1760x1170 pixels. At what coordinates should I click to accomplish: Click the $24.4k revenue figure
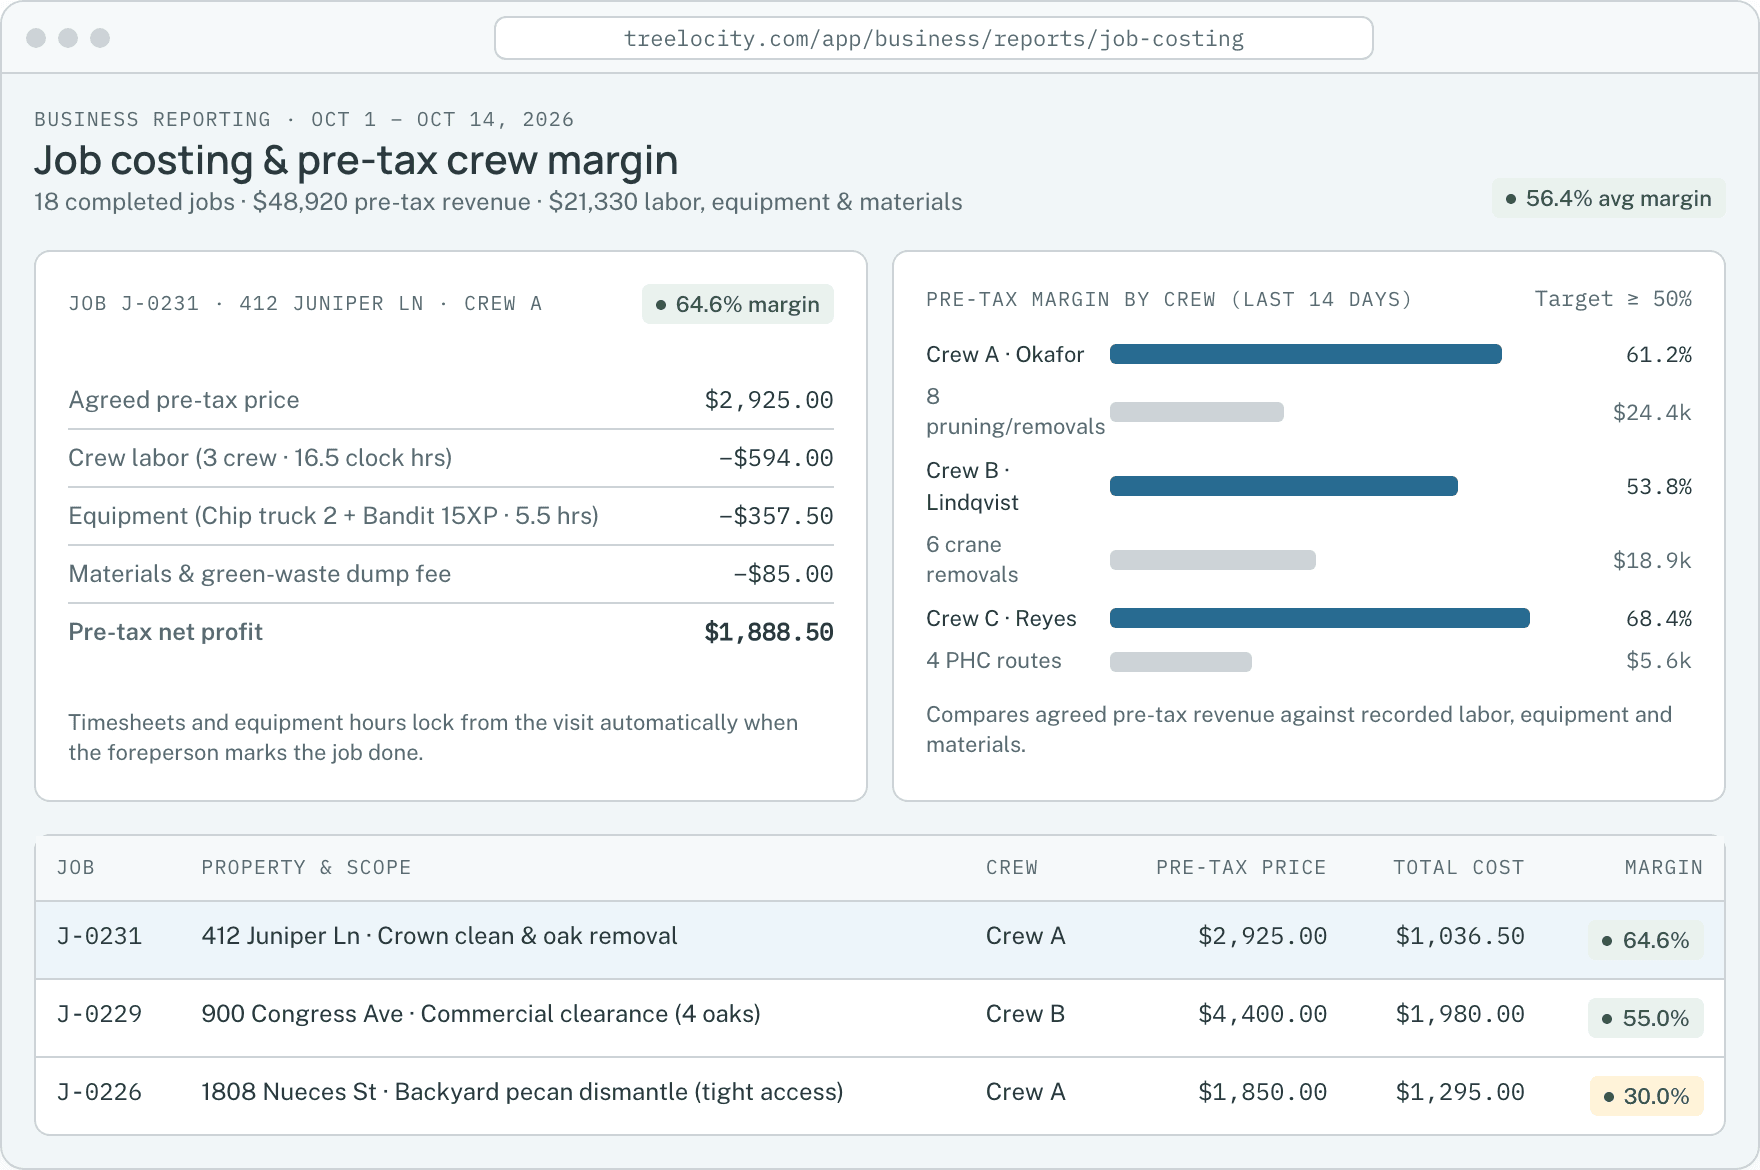click(x=1651, y=412)
